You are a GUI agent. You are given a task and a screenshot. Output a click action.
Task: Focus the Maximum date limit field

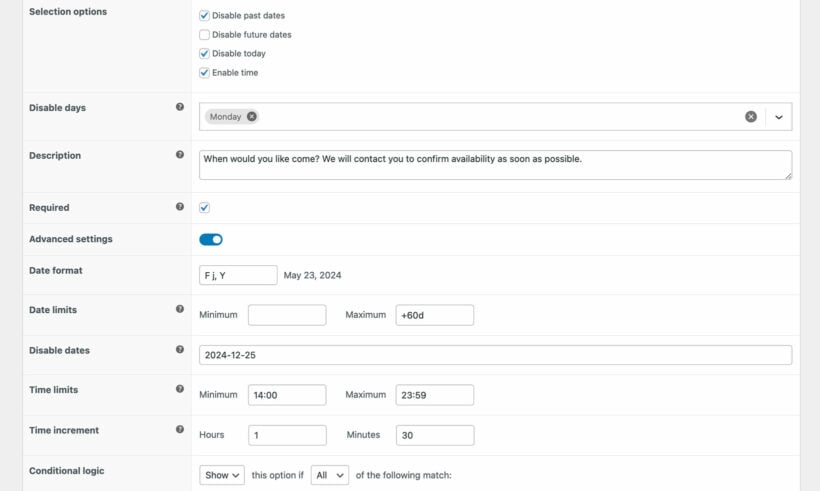point(435,315)
